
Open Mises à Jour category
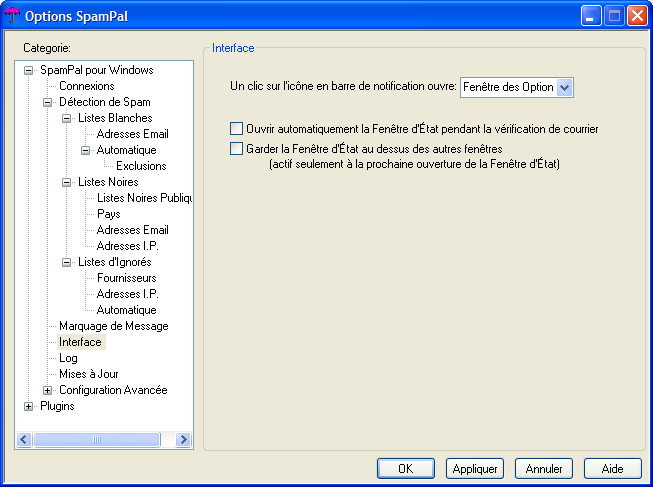pyautogui.click(x=89, y=374)
